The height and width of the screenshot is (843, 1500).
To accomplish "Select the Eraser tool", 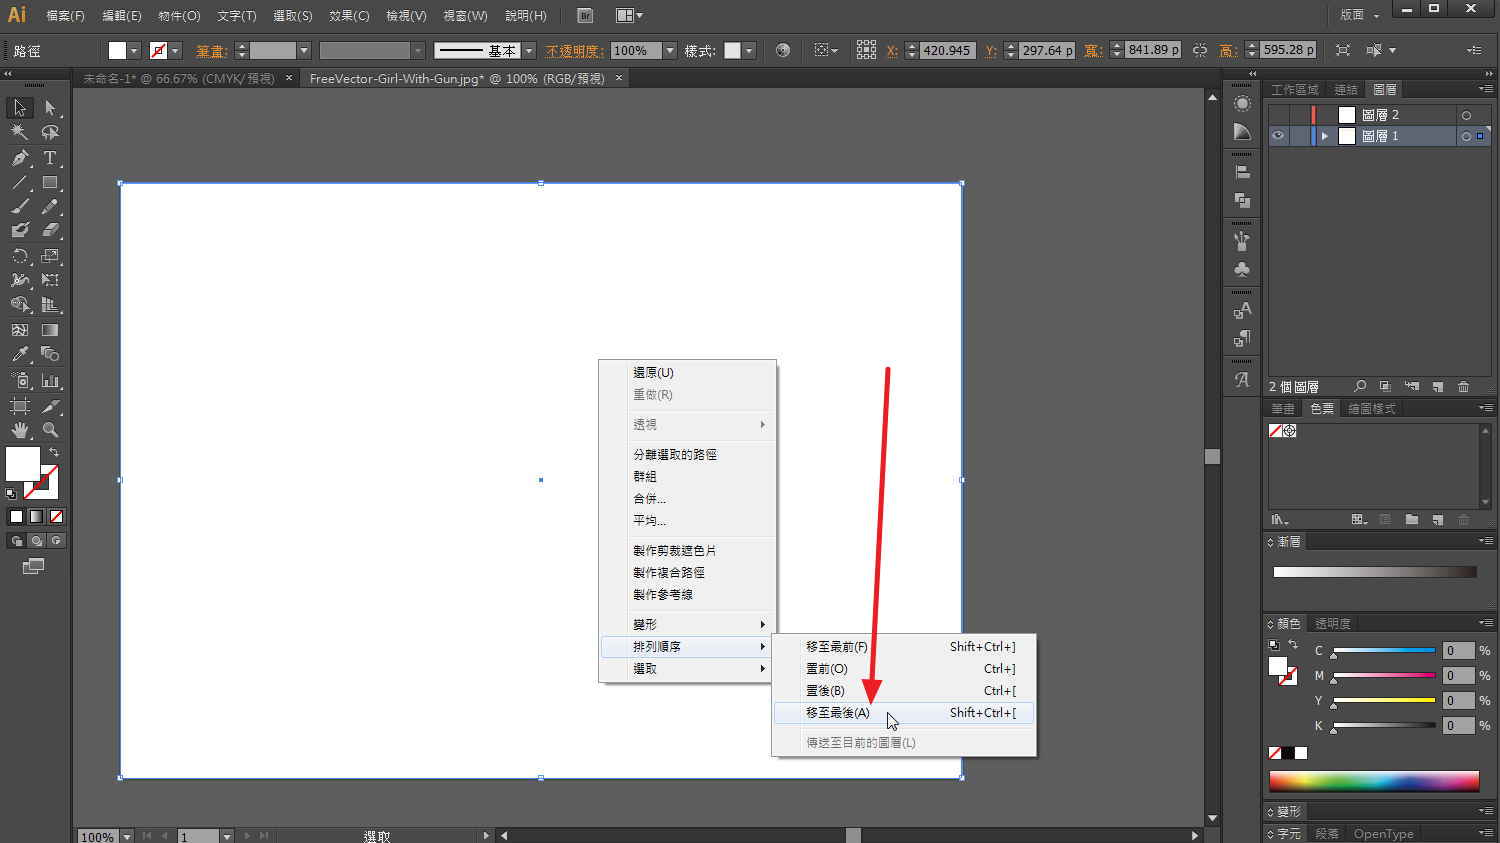I will (50, 230).
